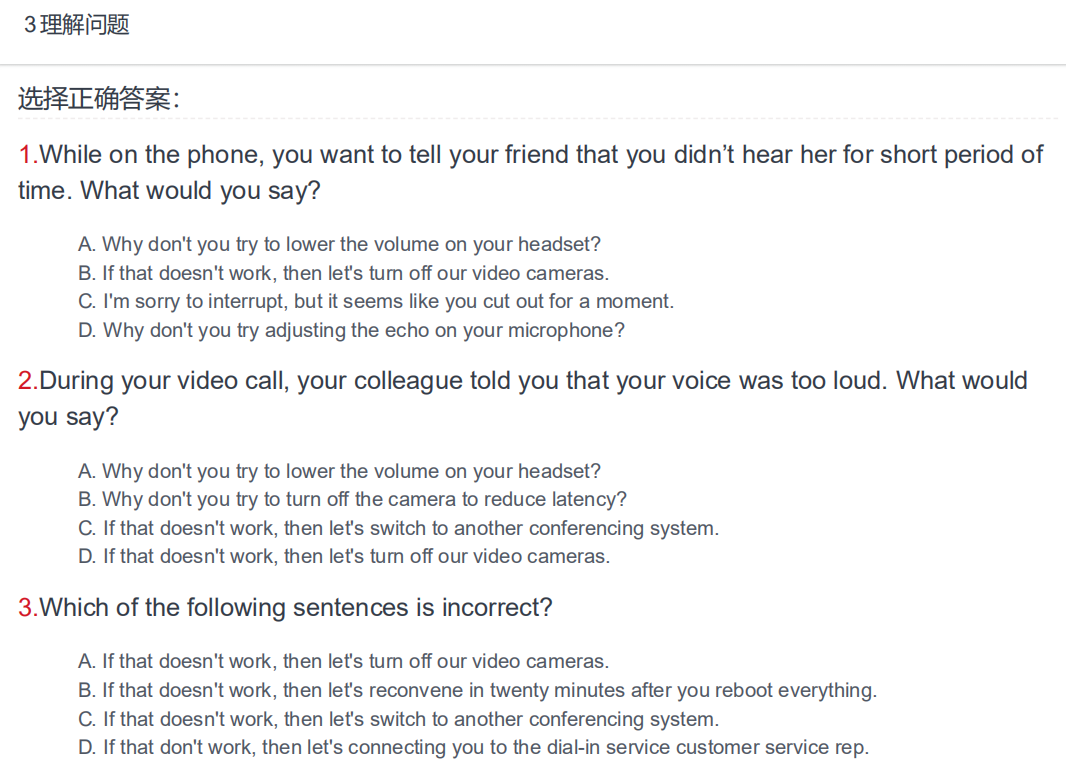This screenshot has width=1066, height=769.
Task: Click question 2 text about video call
Action: (522, 398)
